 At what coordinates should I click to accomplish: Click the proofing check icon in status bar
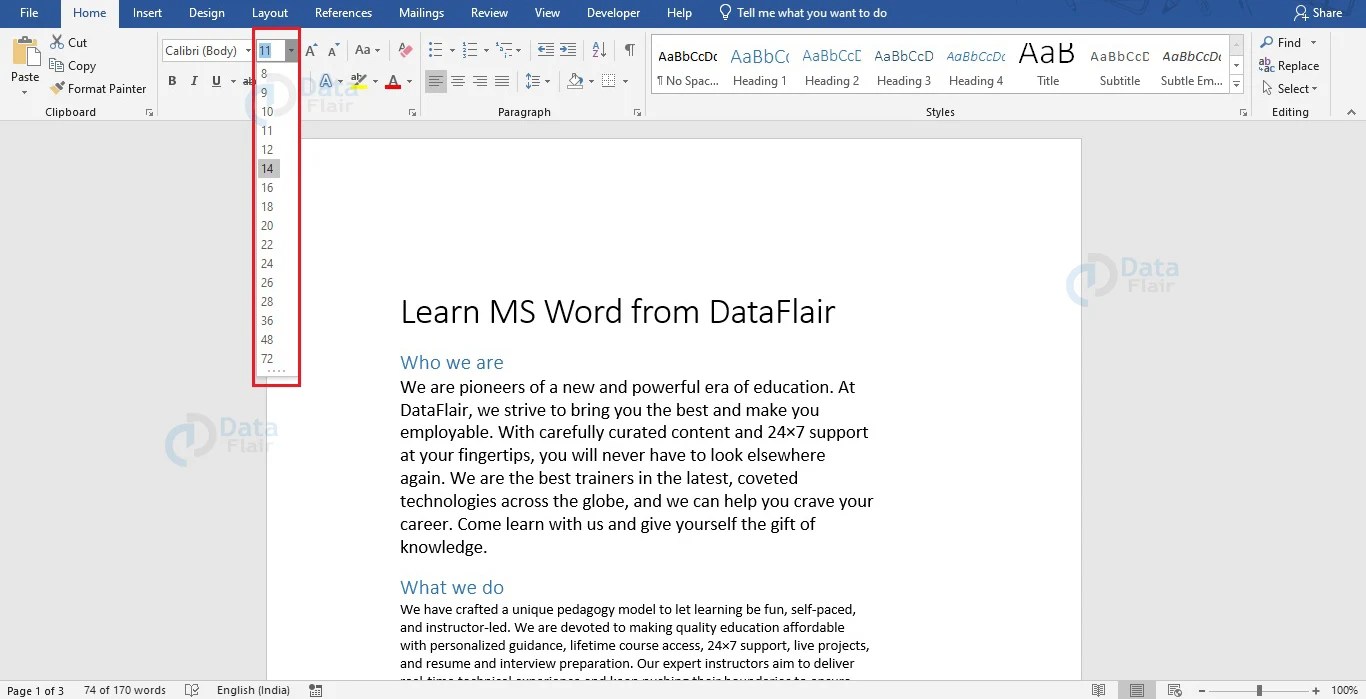tap(191, 690)
